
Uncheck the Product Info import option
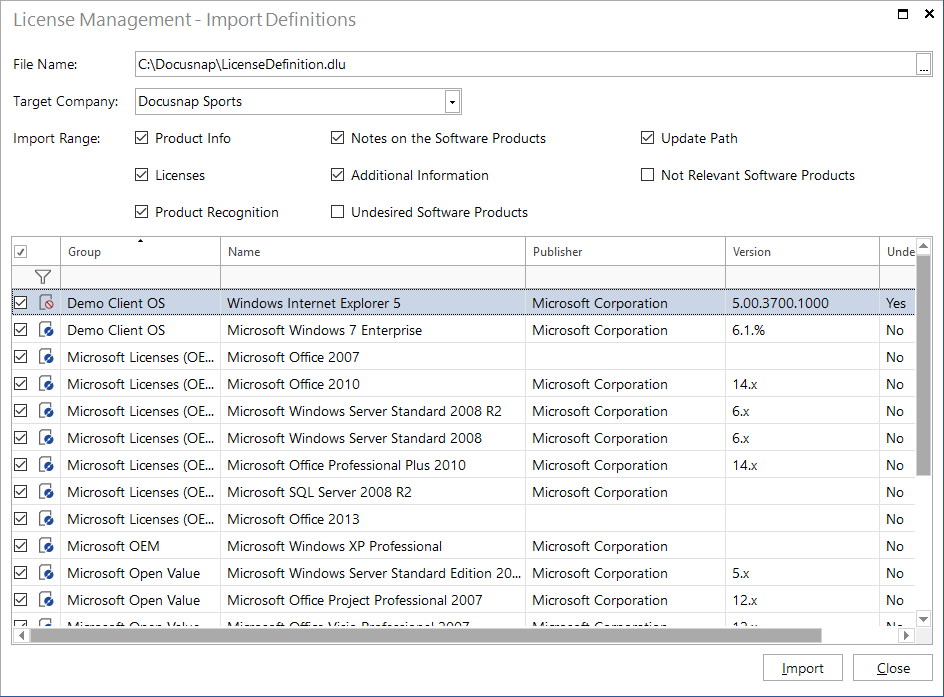tap(141, 138)
